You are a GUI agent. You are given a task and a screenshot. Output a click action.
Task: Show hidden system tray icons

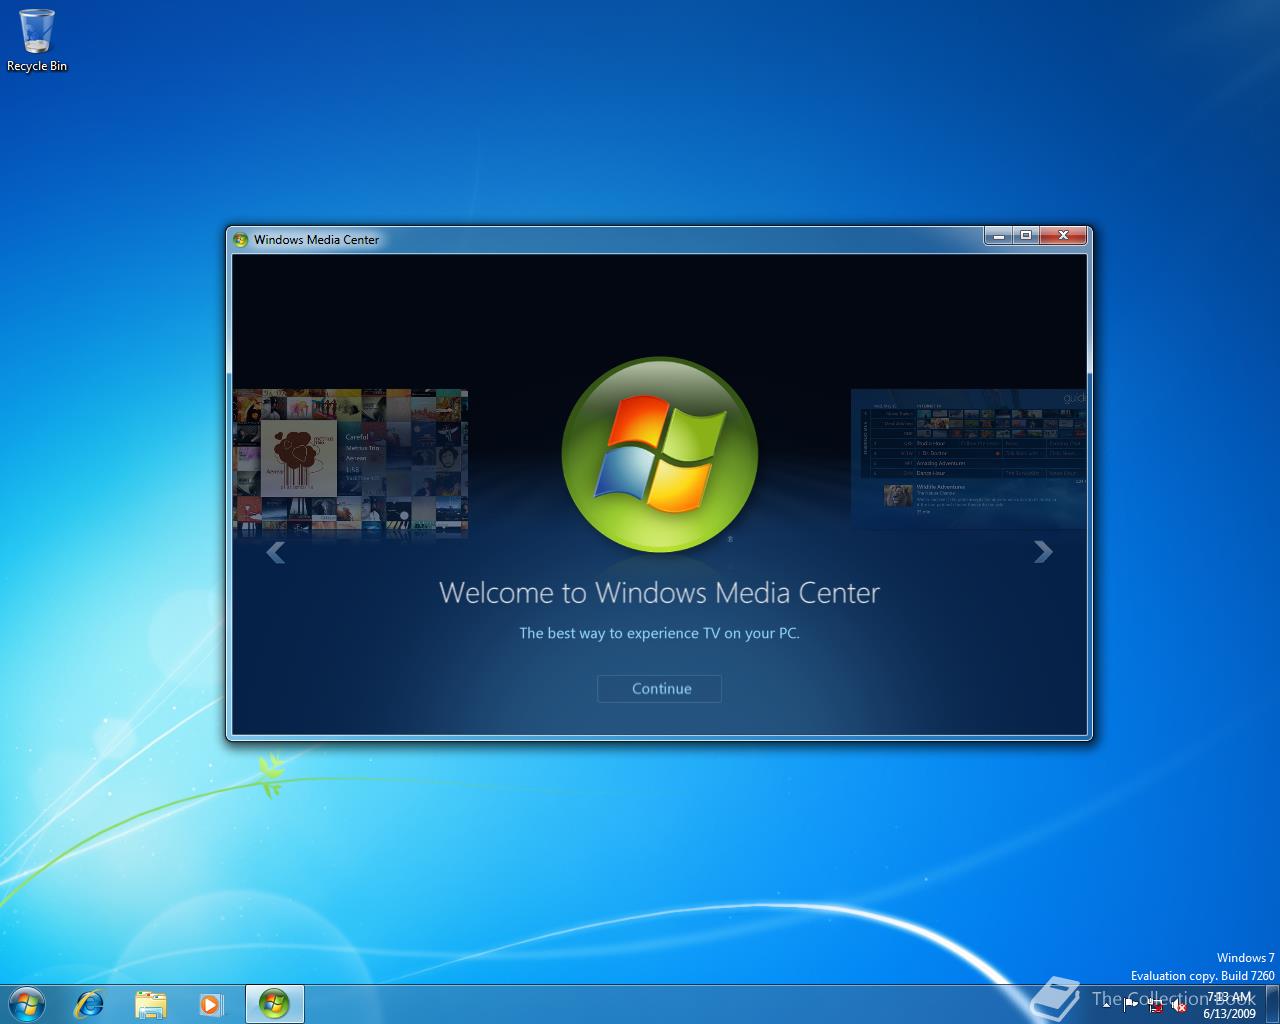[x=1107, y=1005]
